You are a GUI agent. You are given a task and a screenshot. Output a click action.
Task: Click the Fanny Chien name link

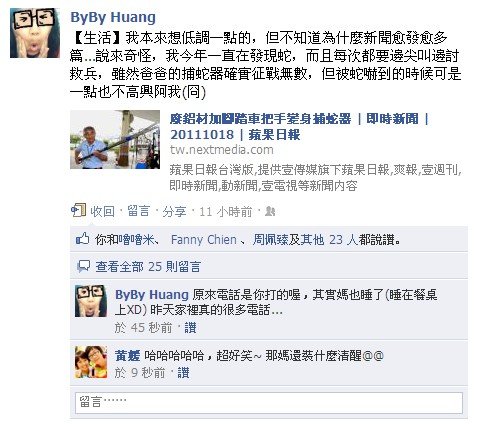(204, 240)
